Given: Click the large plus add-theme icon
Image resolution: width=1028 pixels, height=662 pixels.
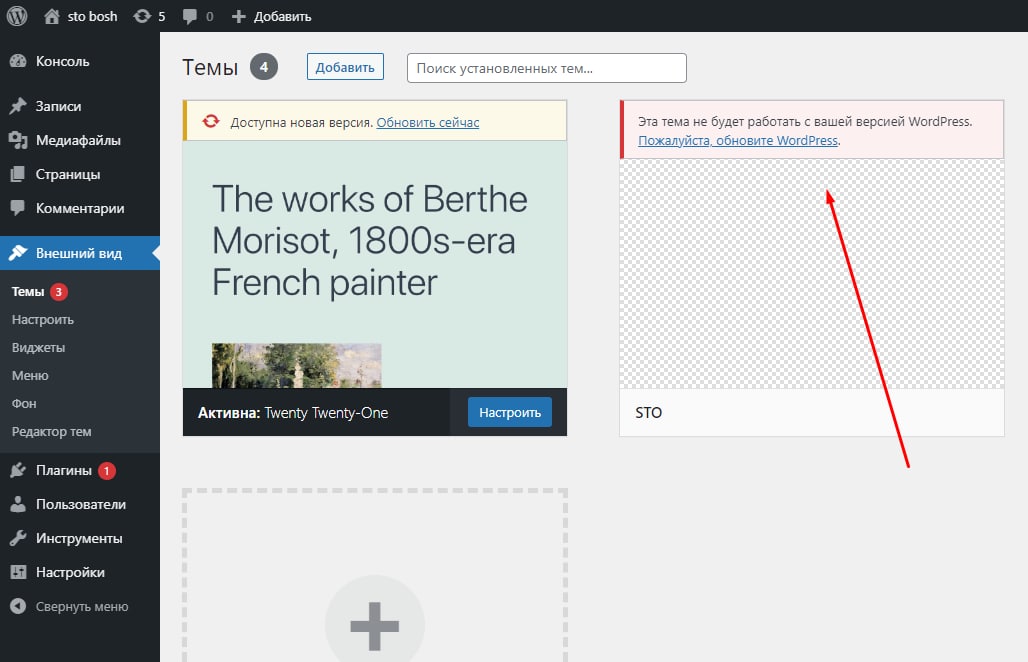Looking at the screenshot, I should [374, 627].
